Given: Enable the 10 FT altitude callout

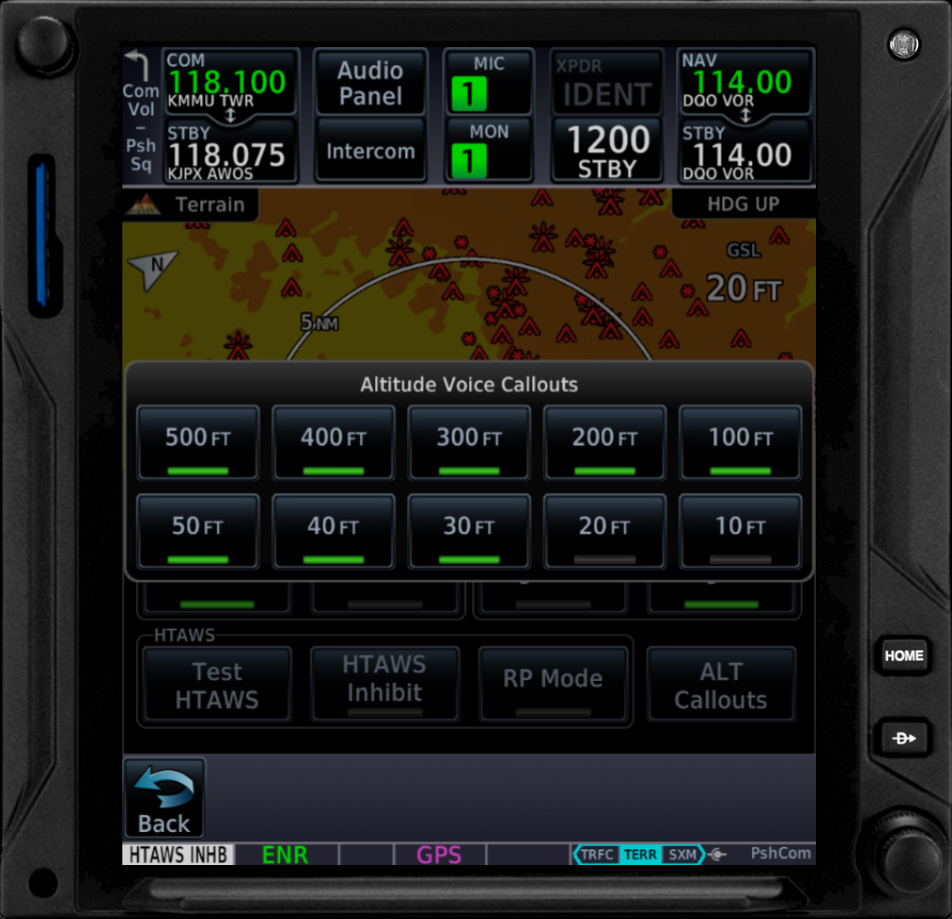Looking at the screenshot, I should click(x=740, y=530).
